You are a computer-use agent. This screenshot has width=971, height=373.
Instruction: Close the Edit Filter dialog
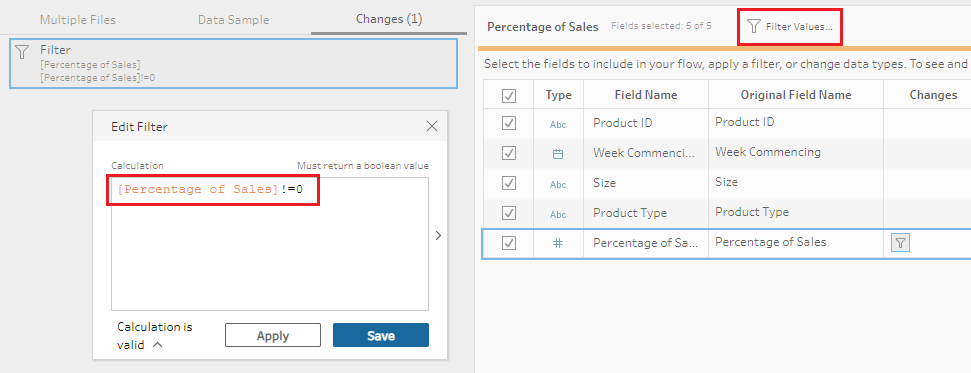pyautogui.click(x=432, y=126)
